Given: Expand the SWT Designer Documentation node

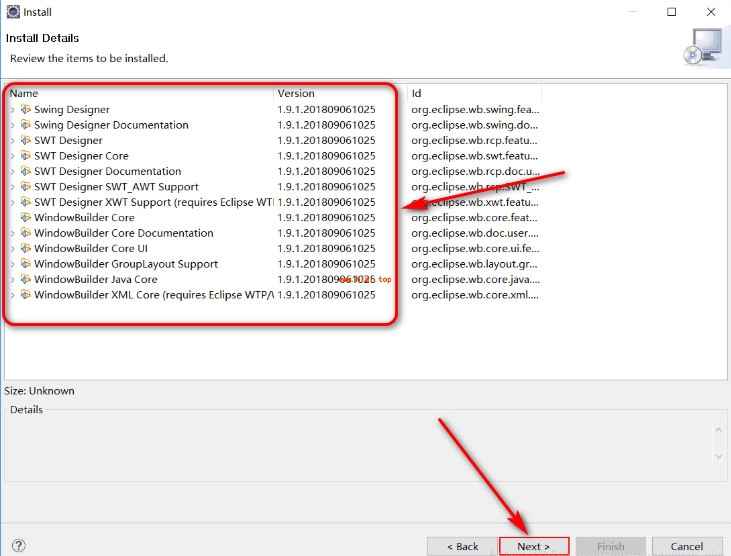Looking at the screenshot, I should (13, 172).
